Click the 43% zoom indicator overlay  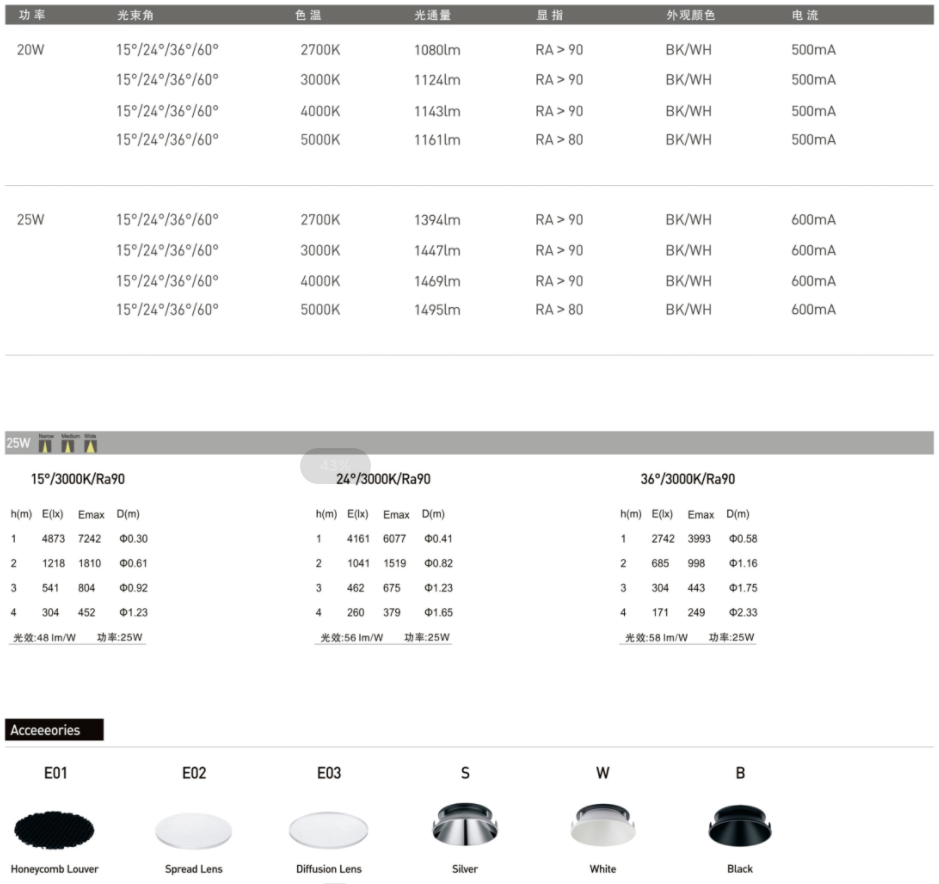335,466
